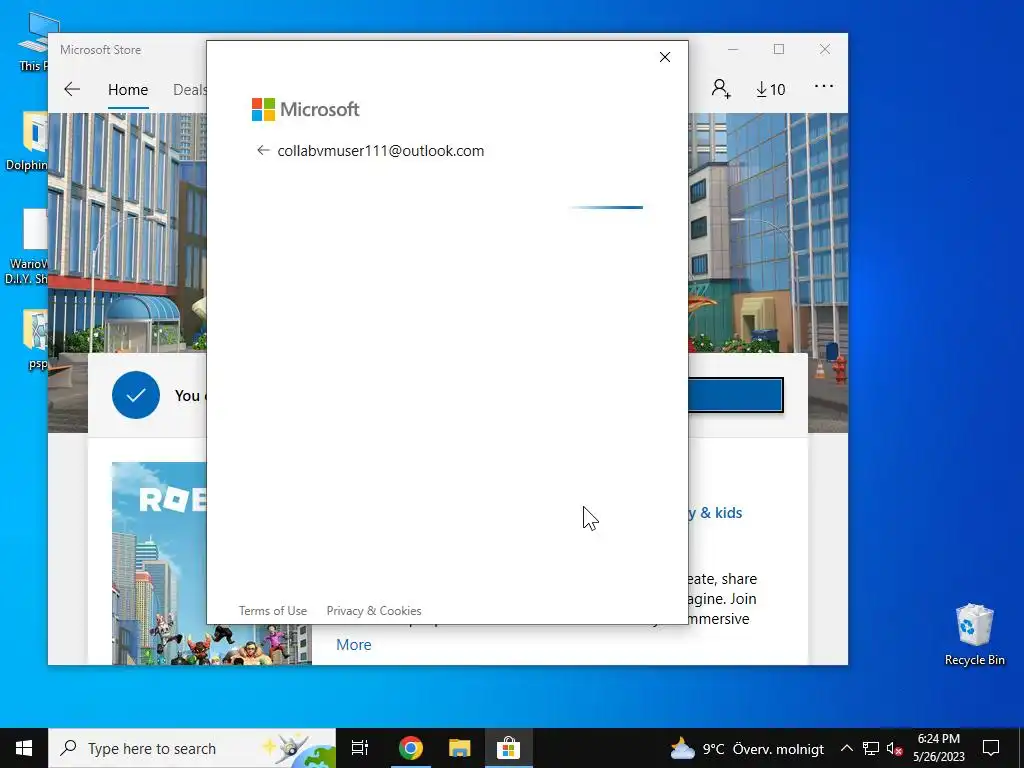This screenshot has height=768, width=1024.
Task: Click the blue button in Store banner
Action: (x=735, y=395)
